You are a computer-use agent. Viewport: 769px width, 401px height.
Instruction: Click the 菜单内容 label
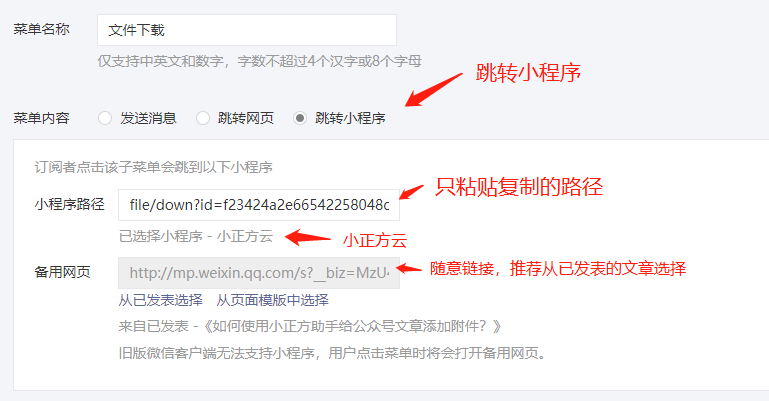[41, 118]
